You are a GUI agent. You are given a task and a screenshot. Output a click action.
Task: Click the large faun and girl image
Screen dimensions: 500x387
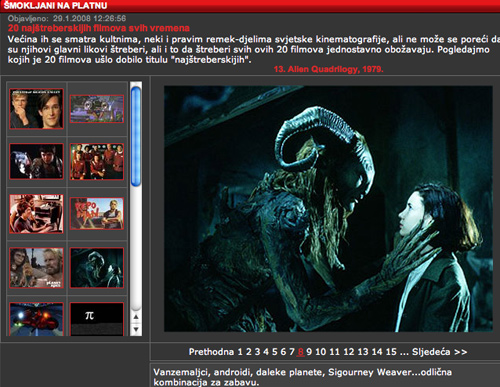click(x=328, y=209)
